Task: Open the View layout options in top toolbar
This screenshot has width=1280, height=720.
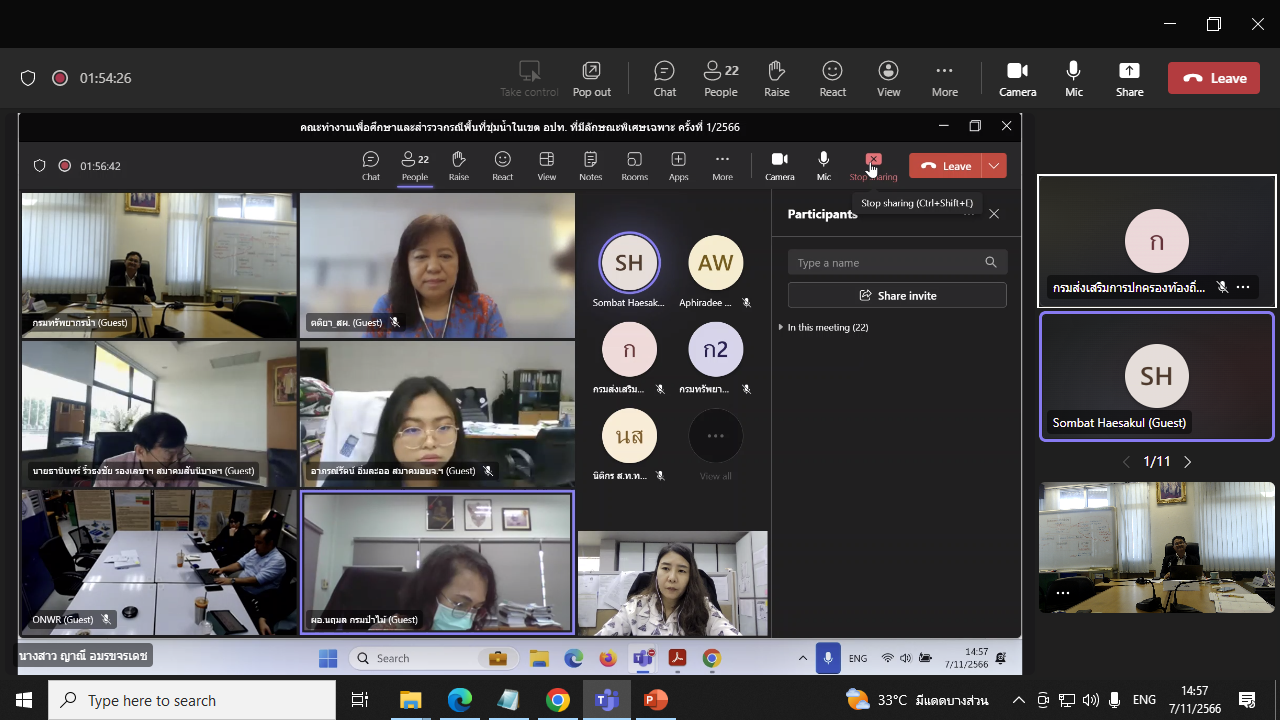Action: [x=888, y=79]
